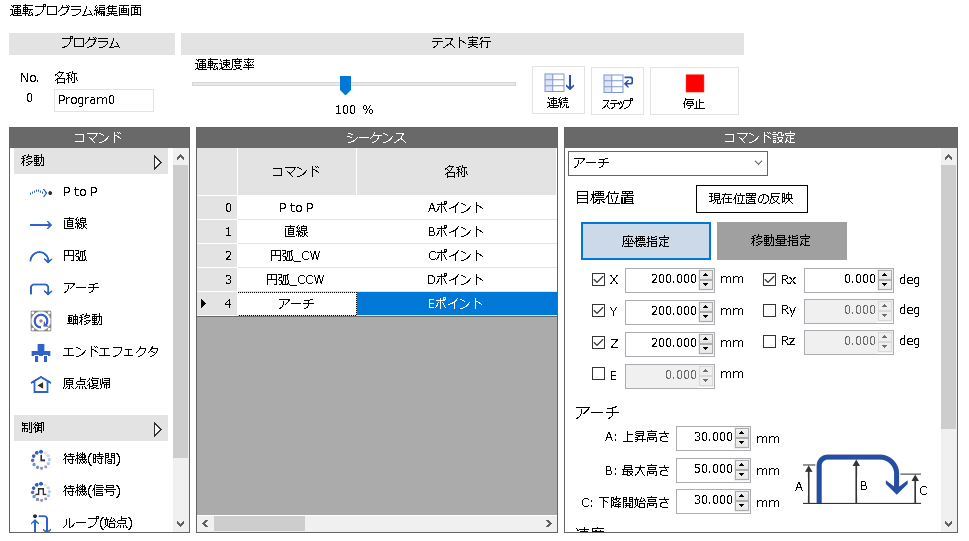Switch to 移動量指定 mode tab
Screen dimensions: 969x541
pyautogui.click(x=781, y=241)
